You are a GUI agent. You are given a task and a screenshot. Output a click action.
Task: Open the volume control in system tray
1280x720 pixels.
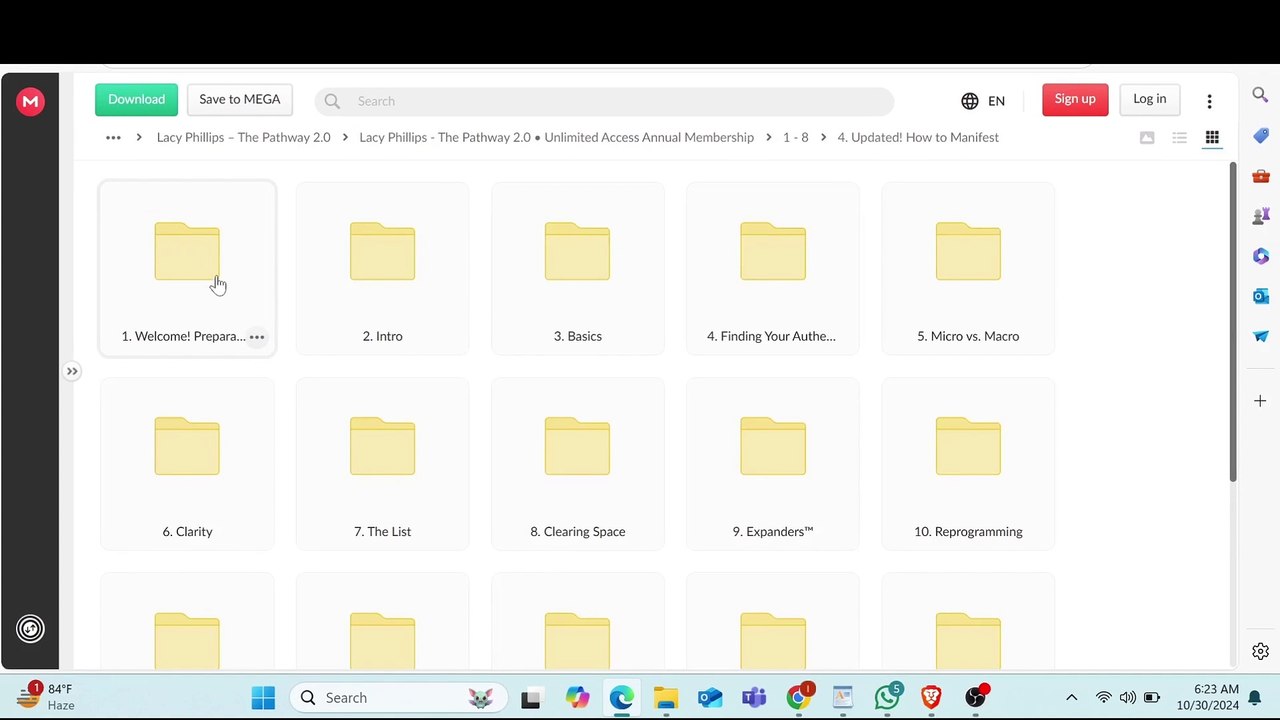pyautogui.click(x=1128, y=698)
